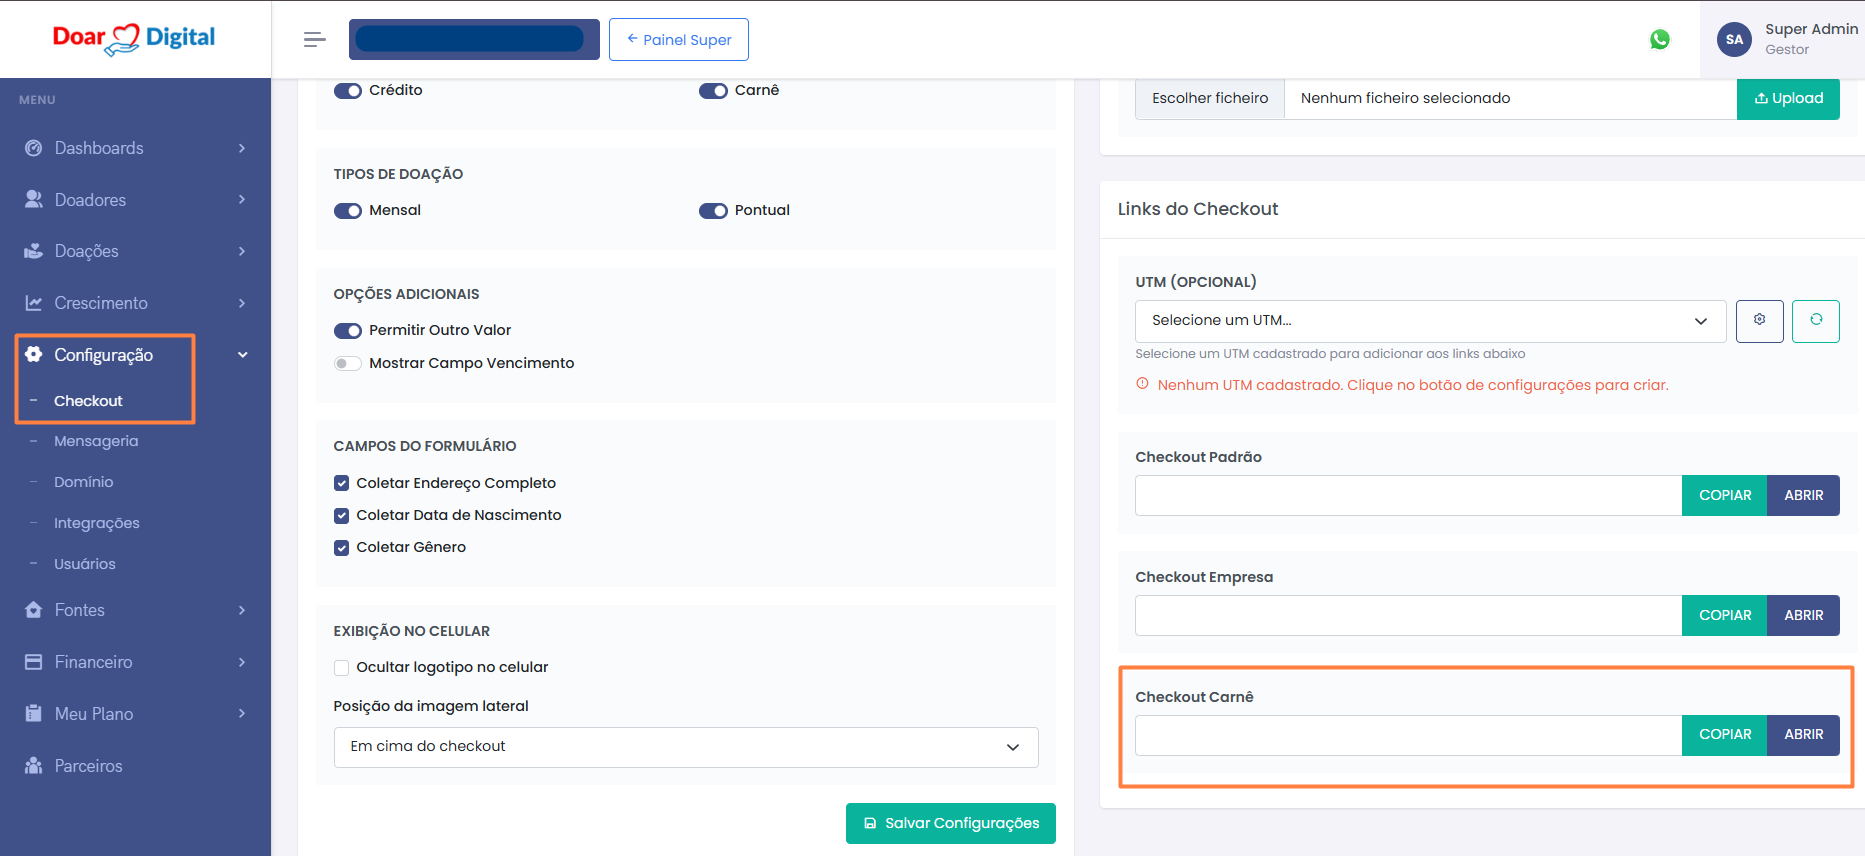Disable the Permitir Outro Valor toggle
The width and height of the screenshot is (1865, 856).
348,331
